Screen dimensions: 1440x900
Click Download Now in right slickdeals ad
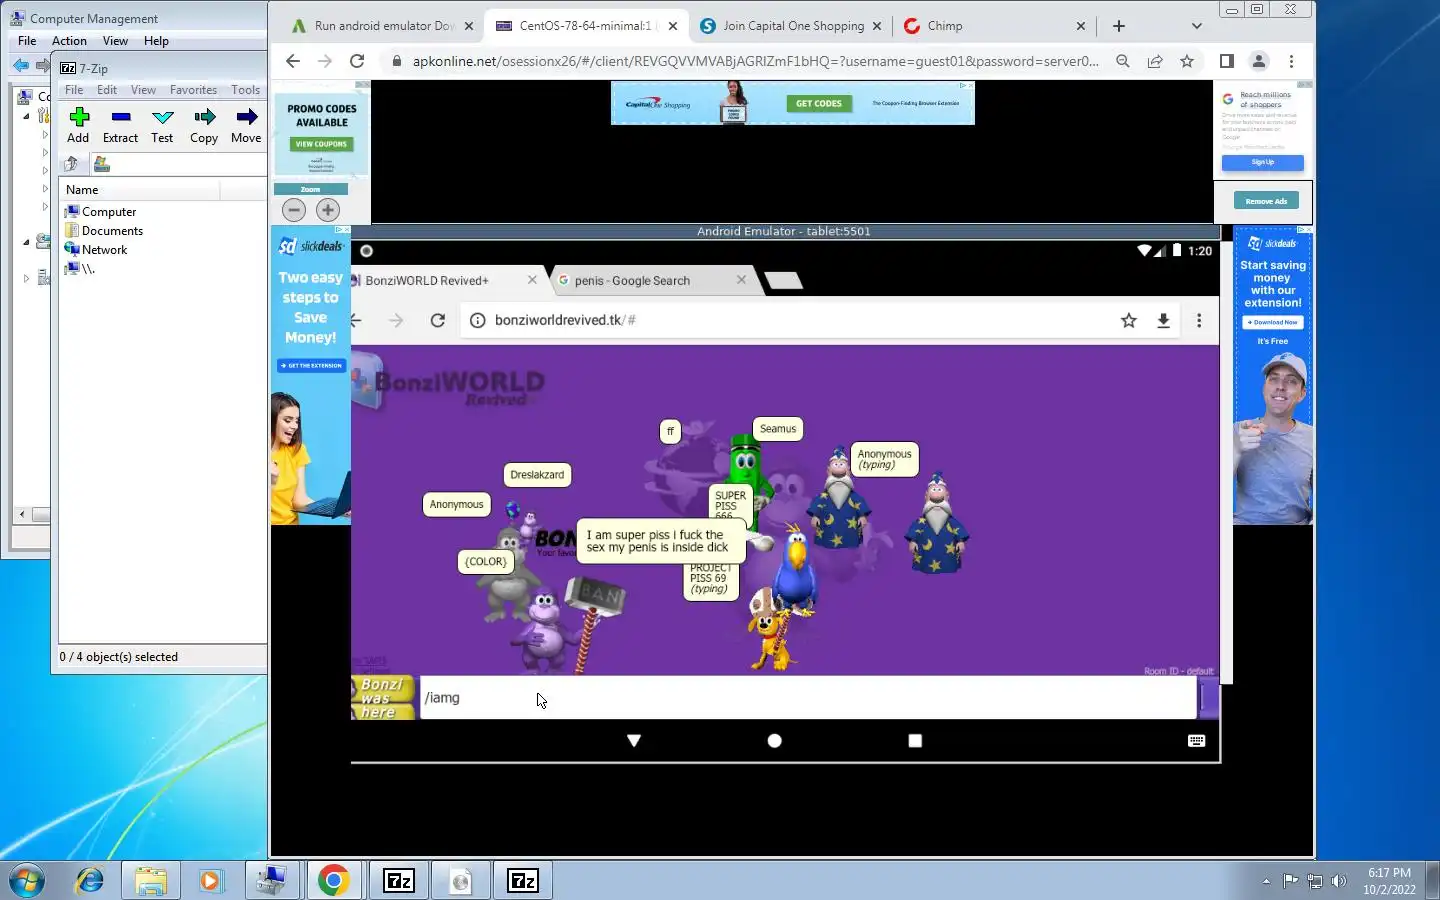1273,322
